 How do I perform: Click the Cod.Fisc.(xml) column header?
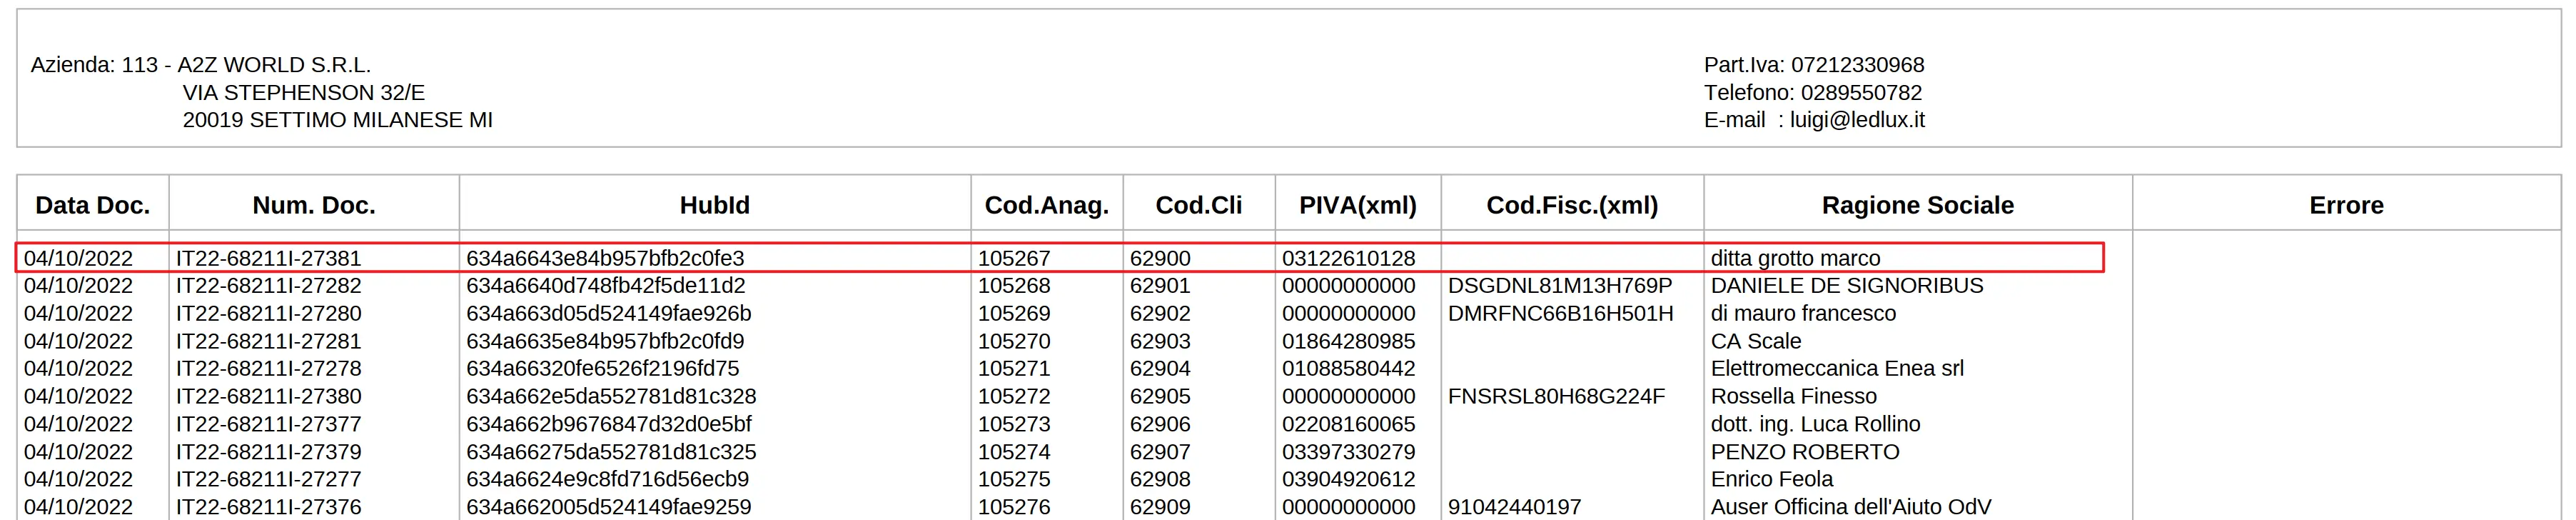[1571, 205]
